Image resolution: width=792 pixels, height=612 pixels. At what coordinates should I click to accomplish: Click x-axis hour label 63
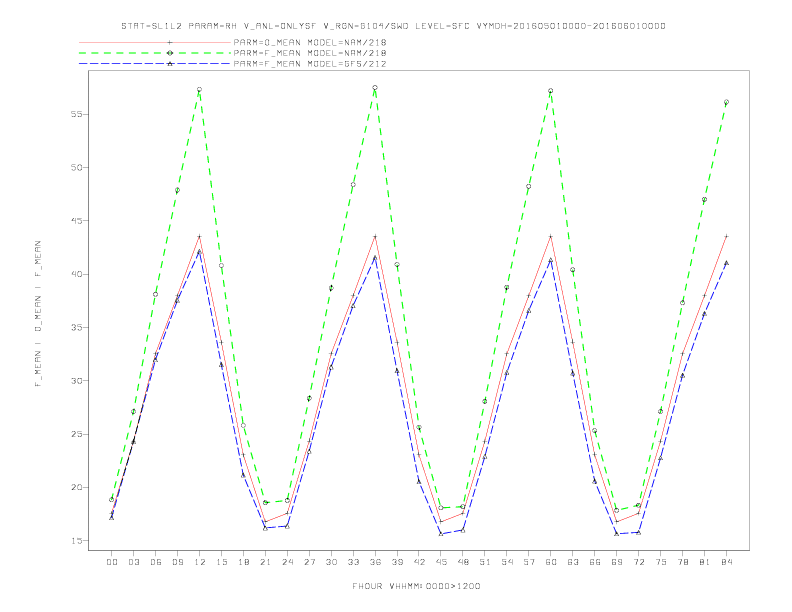point(573,562)
